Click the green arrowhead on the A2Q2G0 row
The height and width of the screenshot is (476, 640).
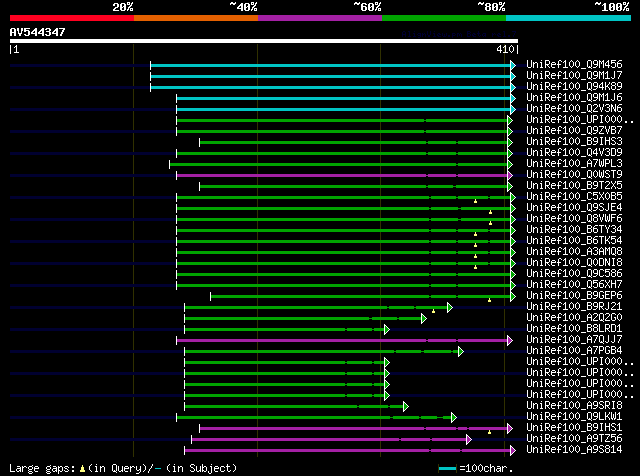coord(424,318)
